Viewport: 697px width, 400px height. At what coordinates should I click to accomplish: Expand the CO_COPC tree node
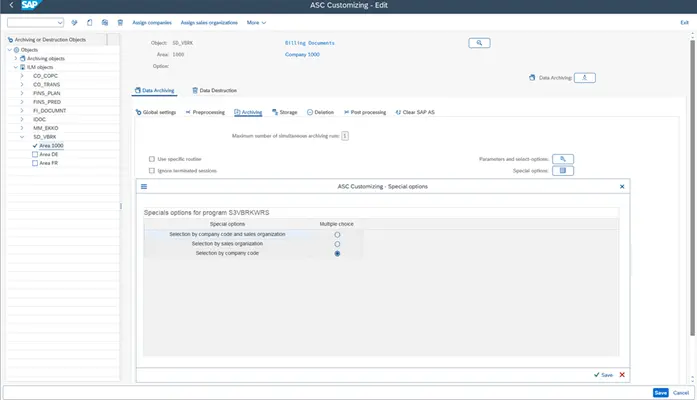pos(22,76)
